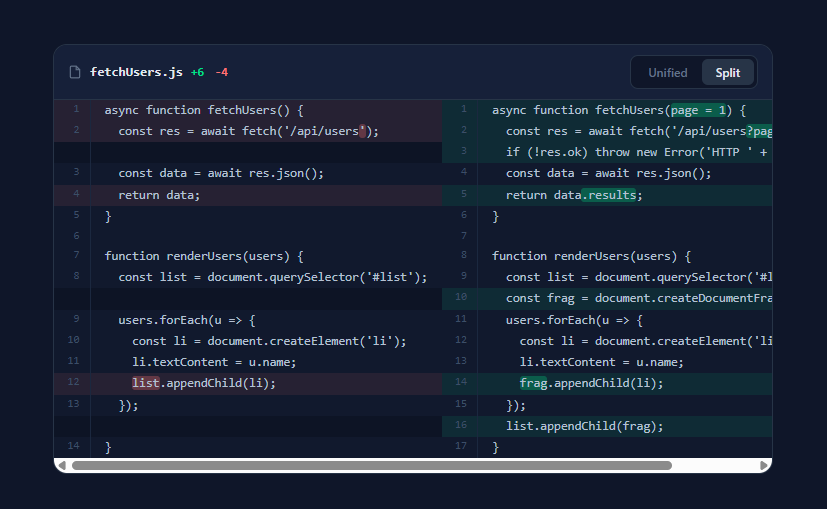Click left pane "document.querySelector('#list');" line
This screenshot has width=827, height=509.
click(248, 277)
